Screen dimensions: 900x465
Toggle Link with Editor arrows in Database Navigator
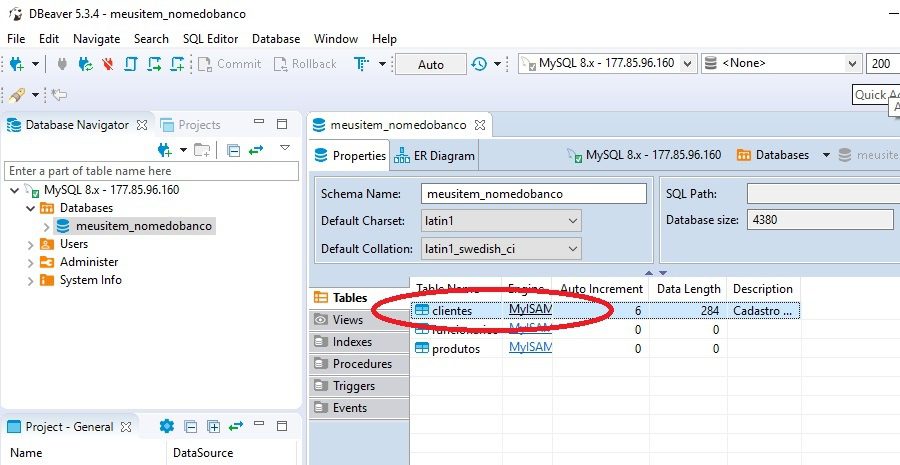tap(256, 150)
